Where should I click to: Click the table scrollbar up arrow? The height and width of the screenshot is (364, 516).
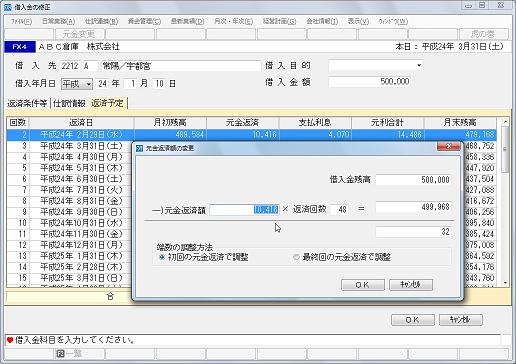point(505,122)
